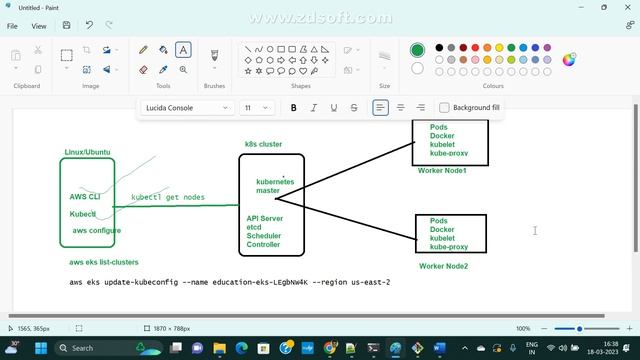
Task: Set text alignment to right
Action: pos(420,108)
